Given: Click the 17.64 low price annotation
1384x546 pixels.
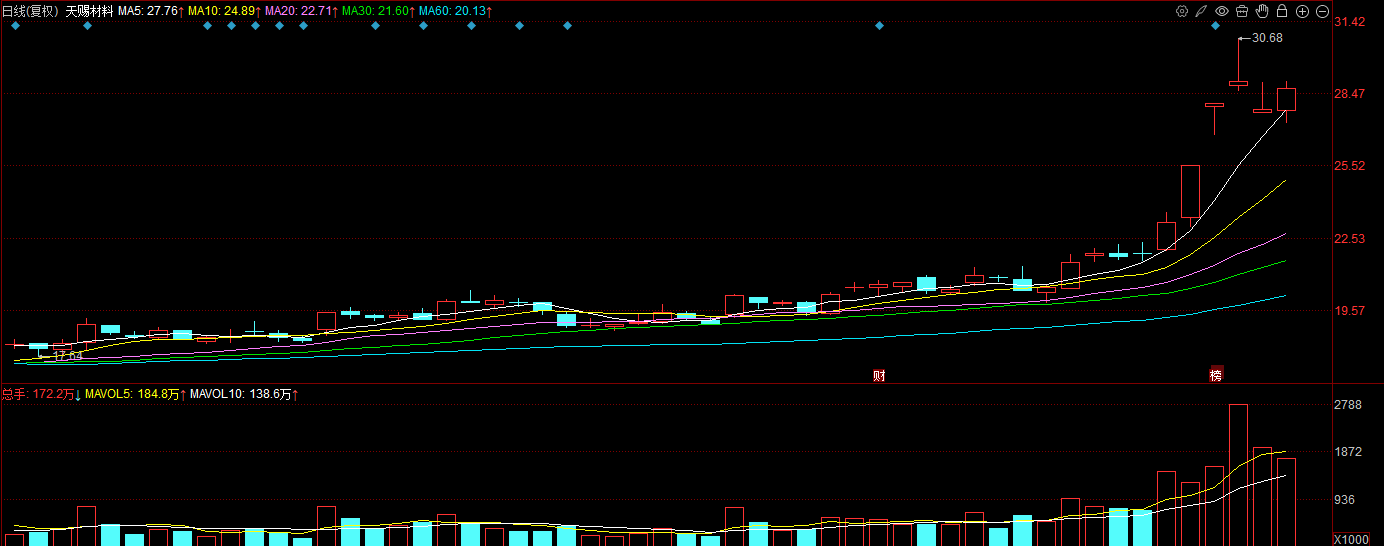Looking at the screenshot, I should click(68, 356).
